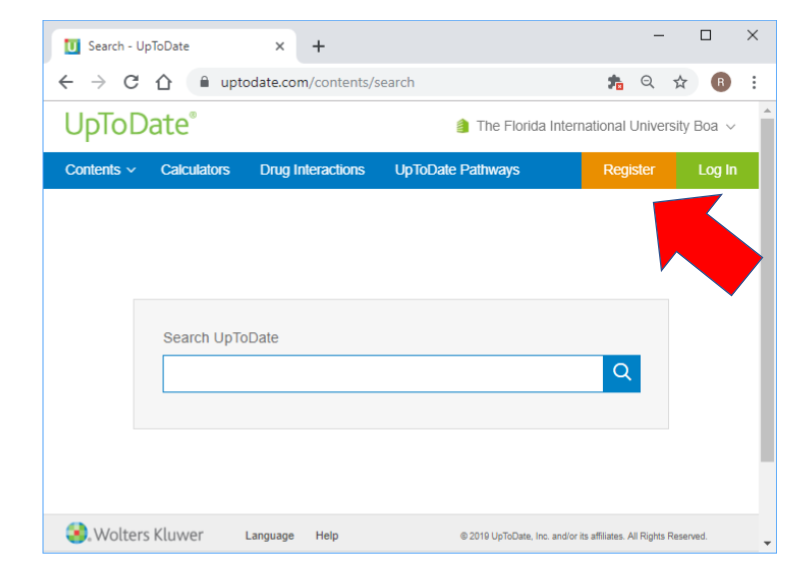Go back using the browser back arrow

point(66,82)
